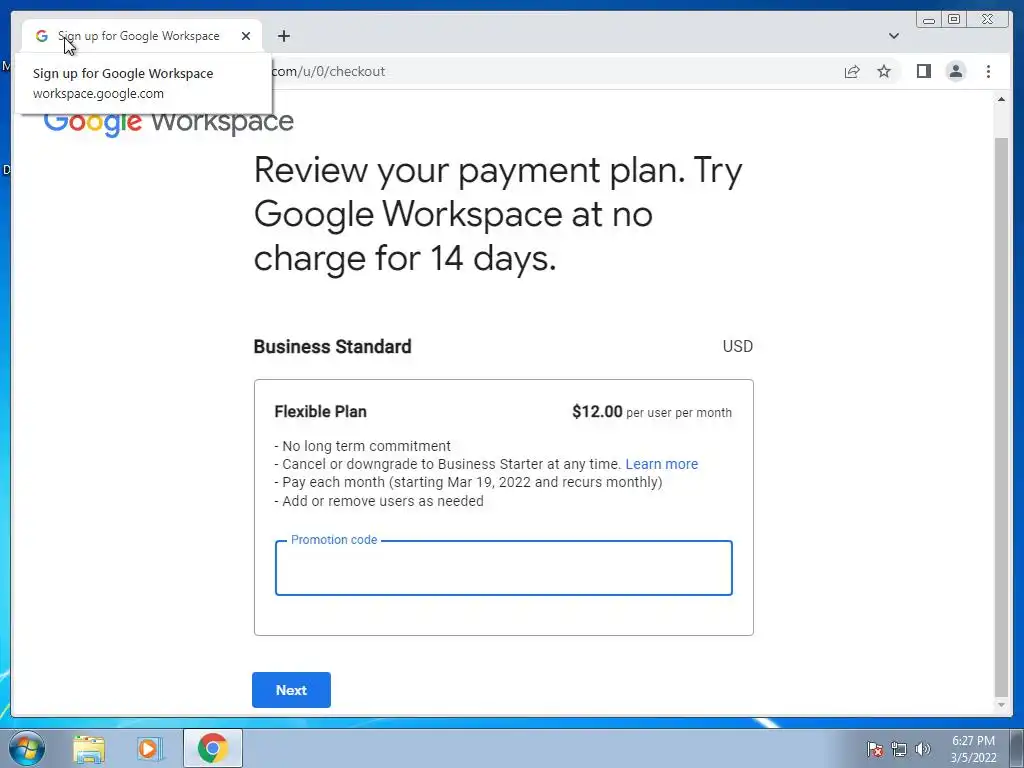Click the taskbar clock showing 6:27 PM
The height and width of the screenshot is (768, 1024).
(973, 749)
